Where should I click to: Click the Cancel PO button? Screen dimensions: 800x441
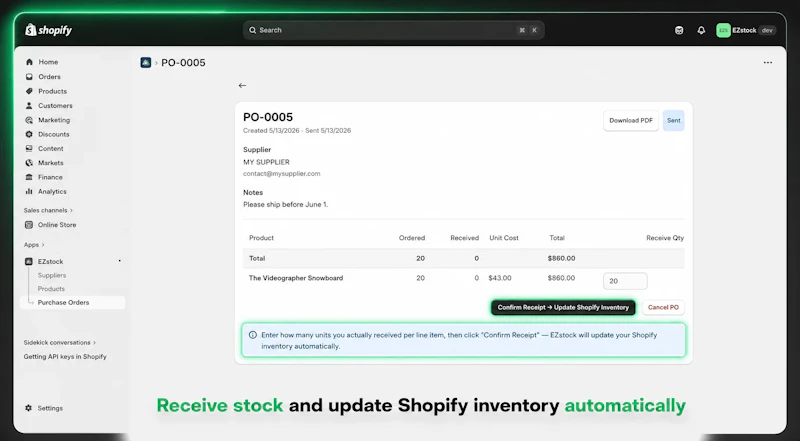(x=663, y=307)
